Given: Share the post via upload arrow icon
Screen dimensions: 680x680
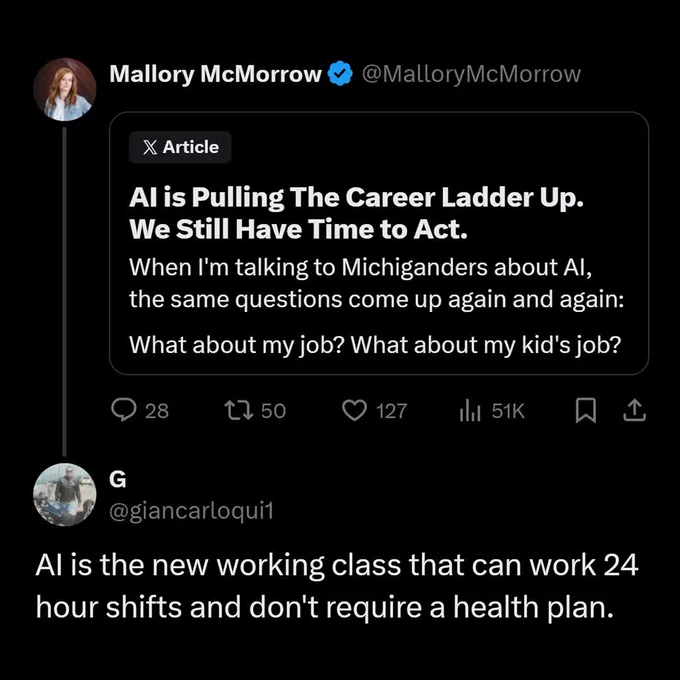Looking at the screenshot, I should (x=634, y=410).
